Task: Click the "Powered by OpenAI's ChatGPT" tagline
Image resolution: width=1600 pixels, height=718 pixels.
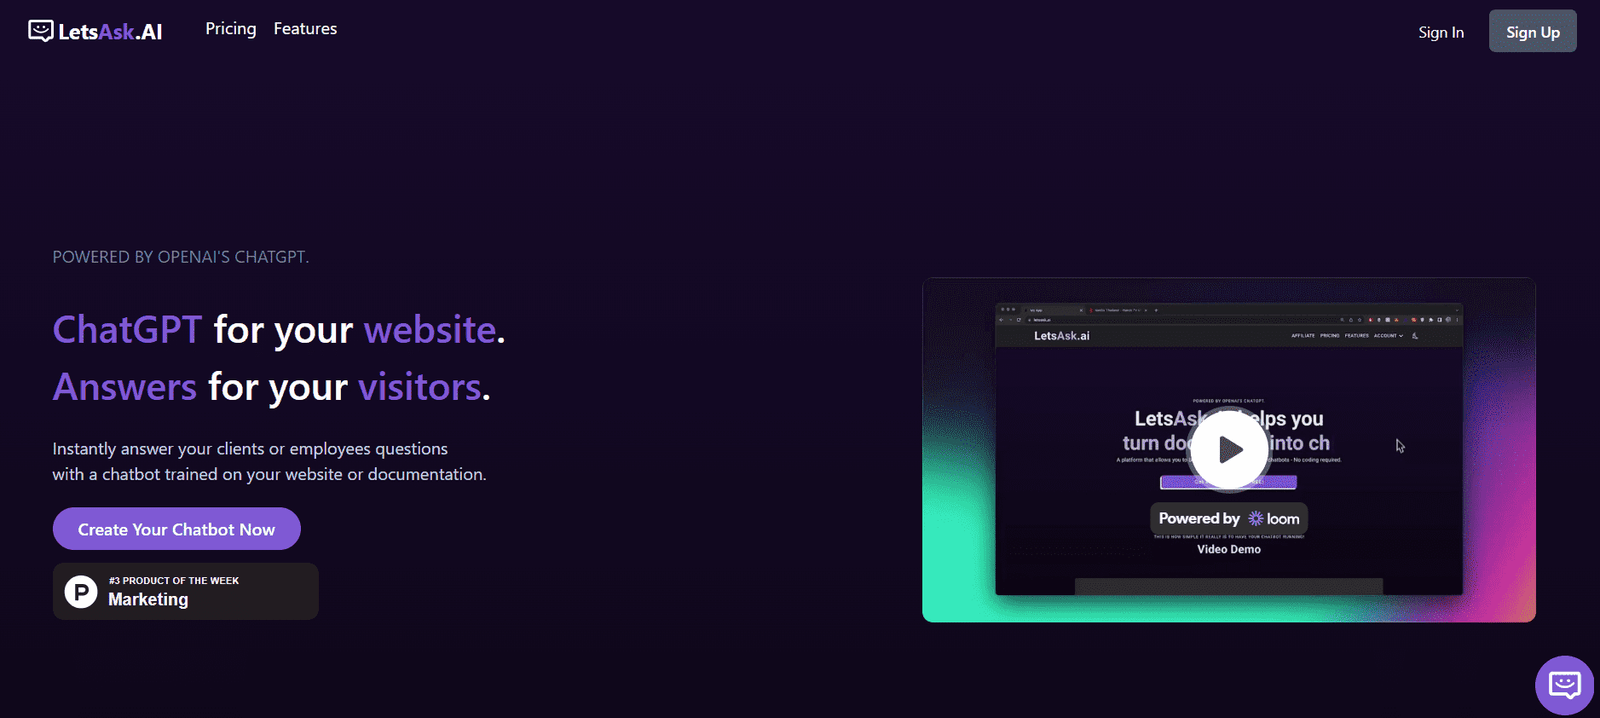Action: [181, 257]
